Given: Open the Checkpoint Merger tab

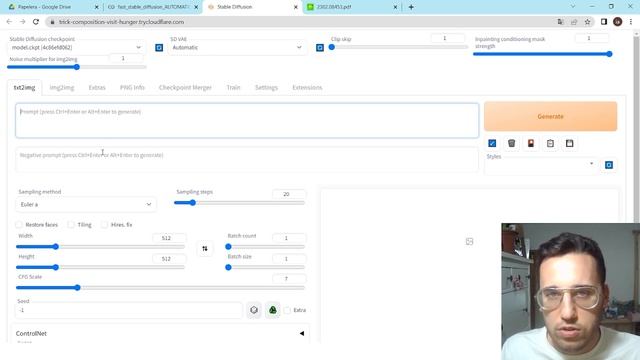Looking at the screenshot, I should 185,87.
